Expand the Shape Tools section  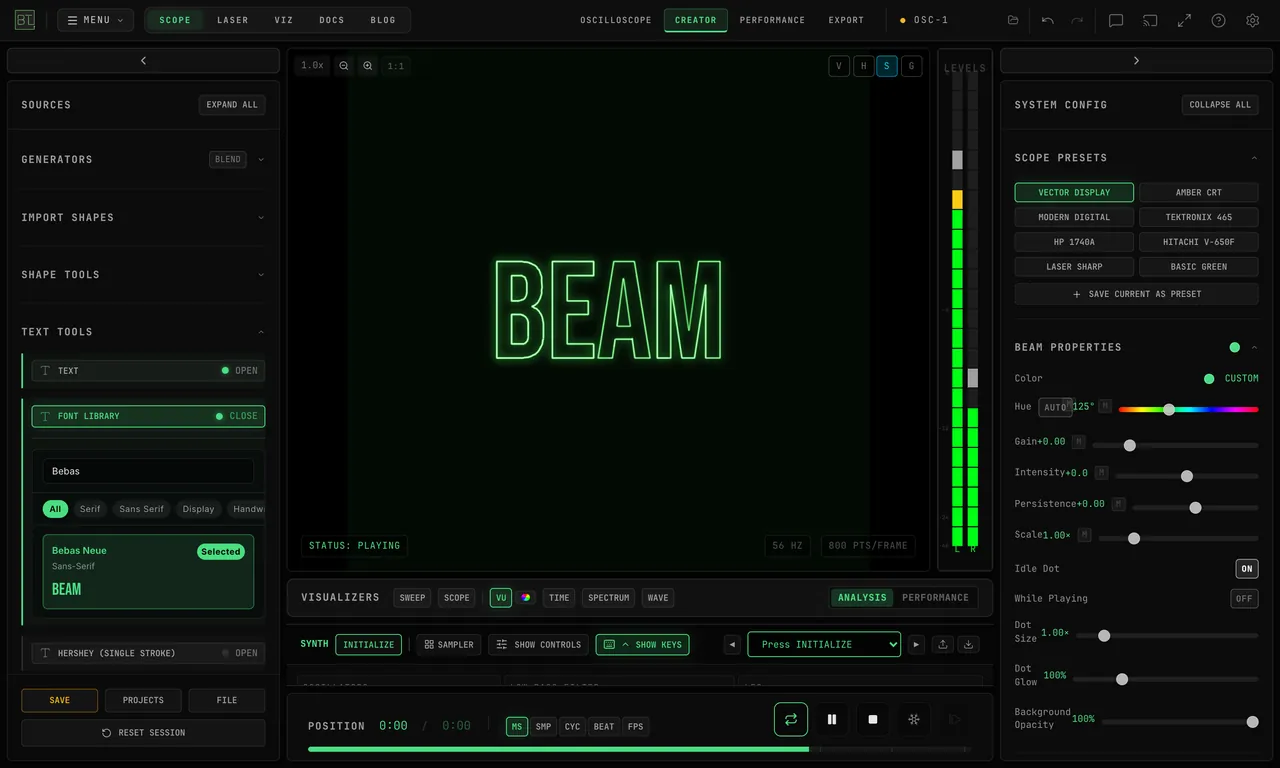pos(261,274)
